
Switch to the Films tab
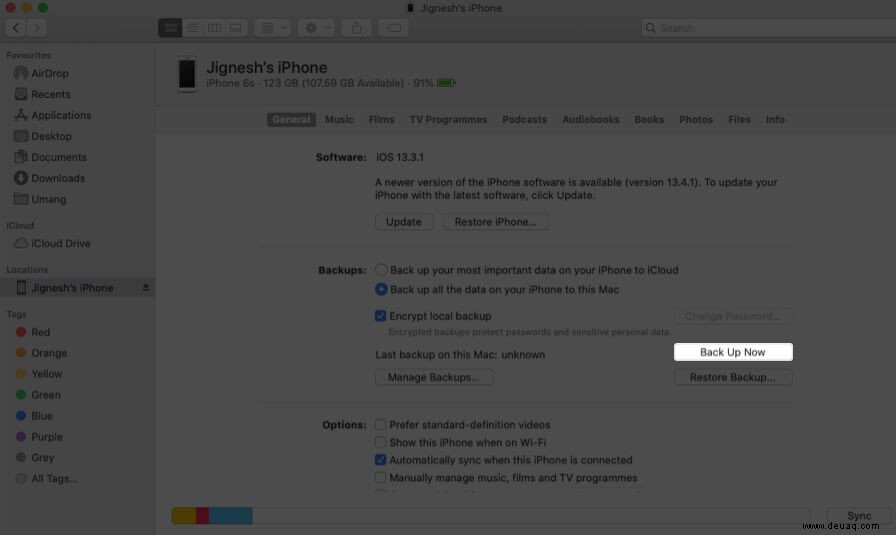coord(381,119)
